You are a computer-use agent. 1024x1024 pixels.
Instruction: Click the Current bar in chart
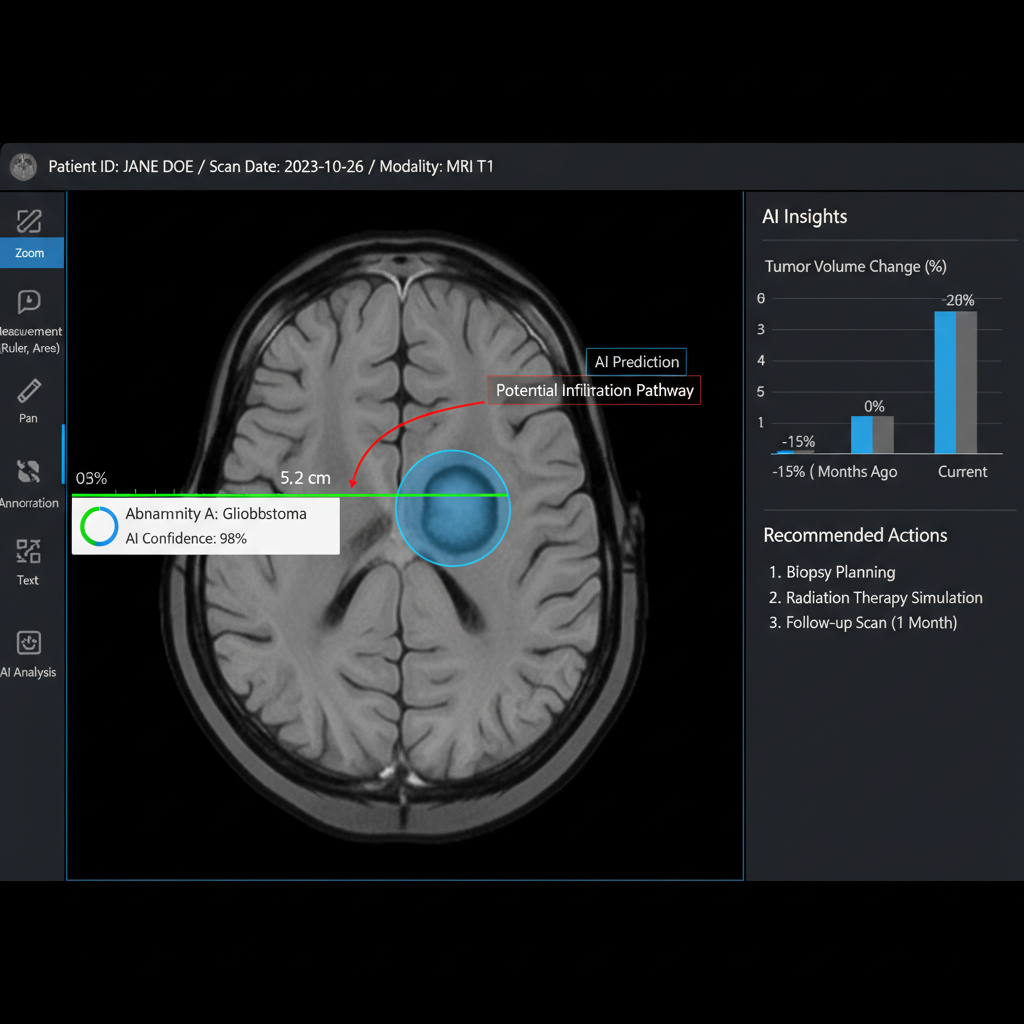[x=955, y=382]
